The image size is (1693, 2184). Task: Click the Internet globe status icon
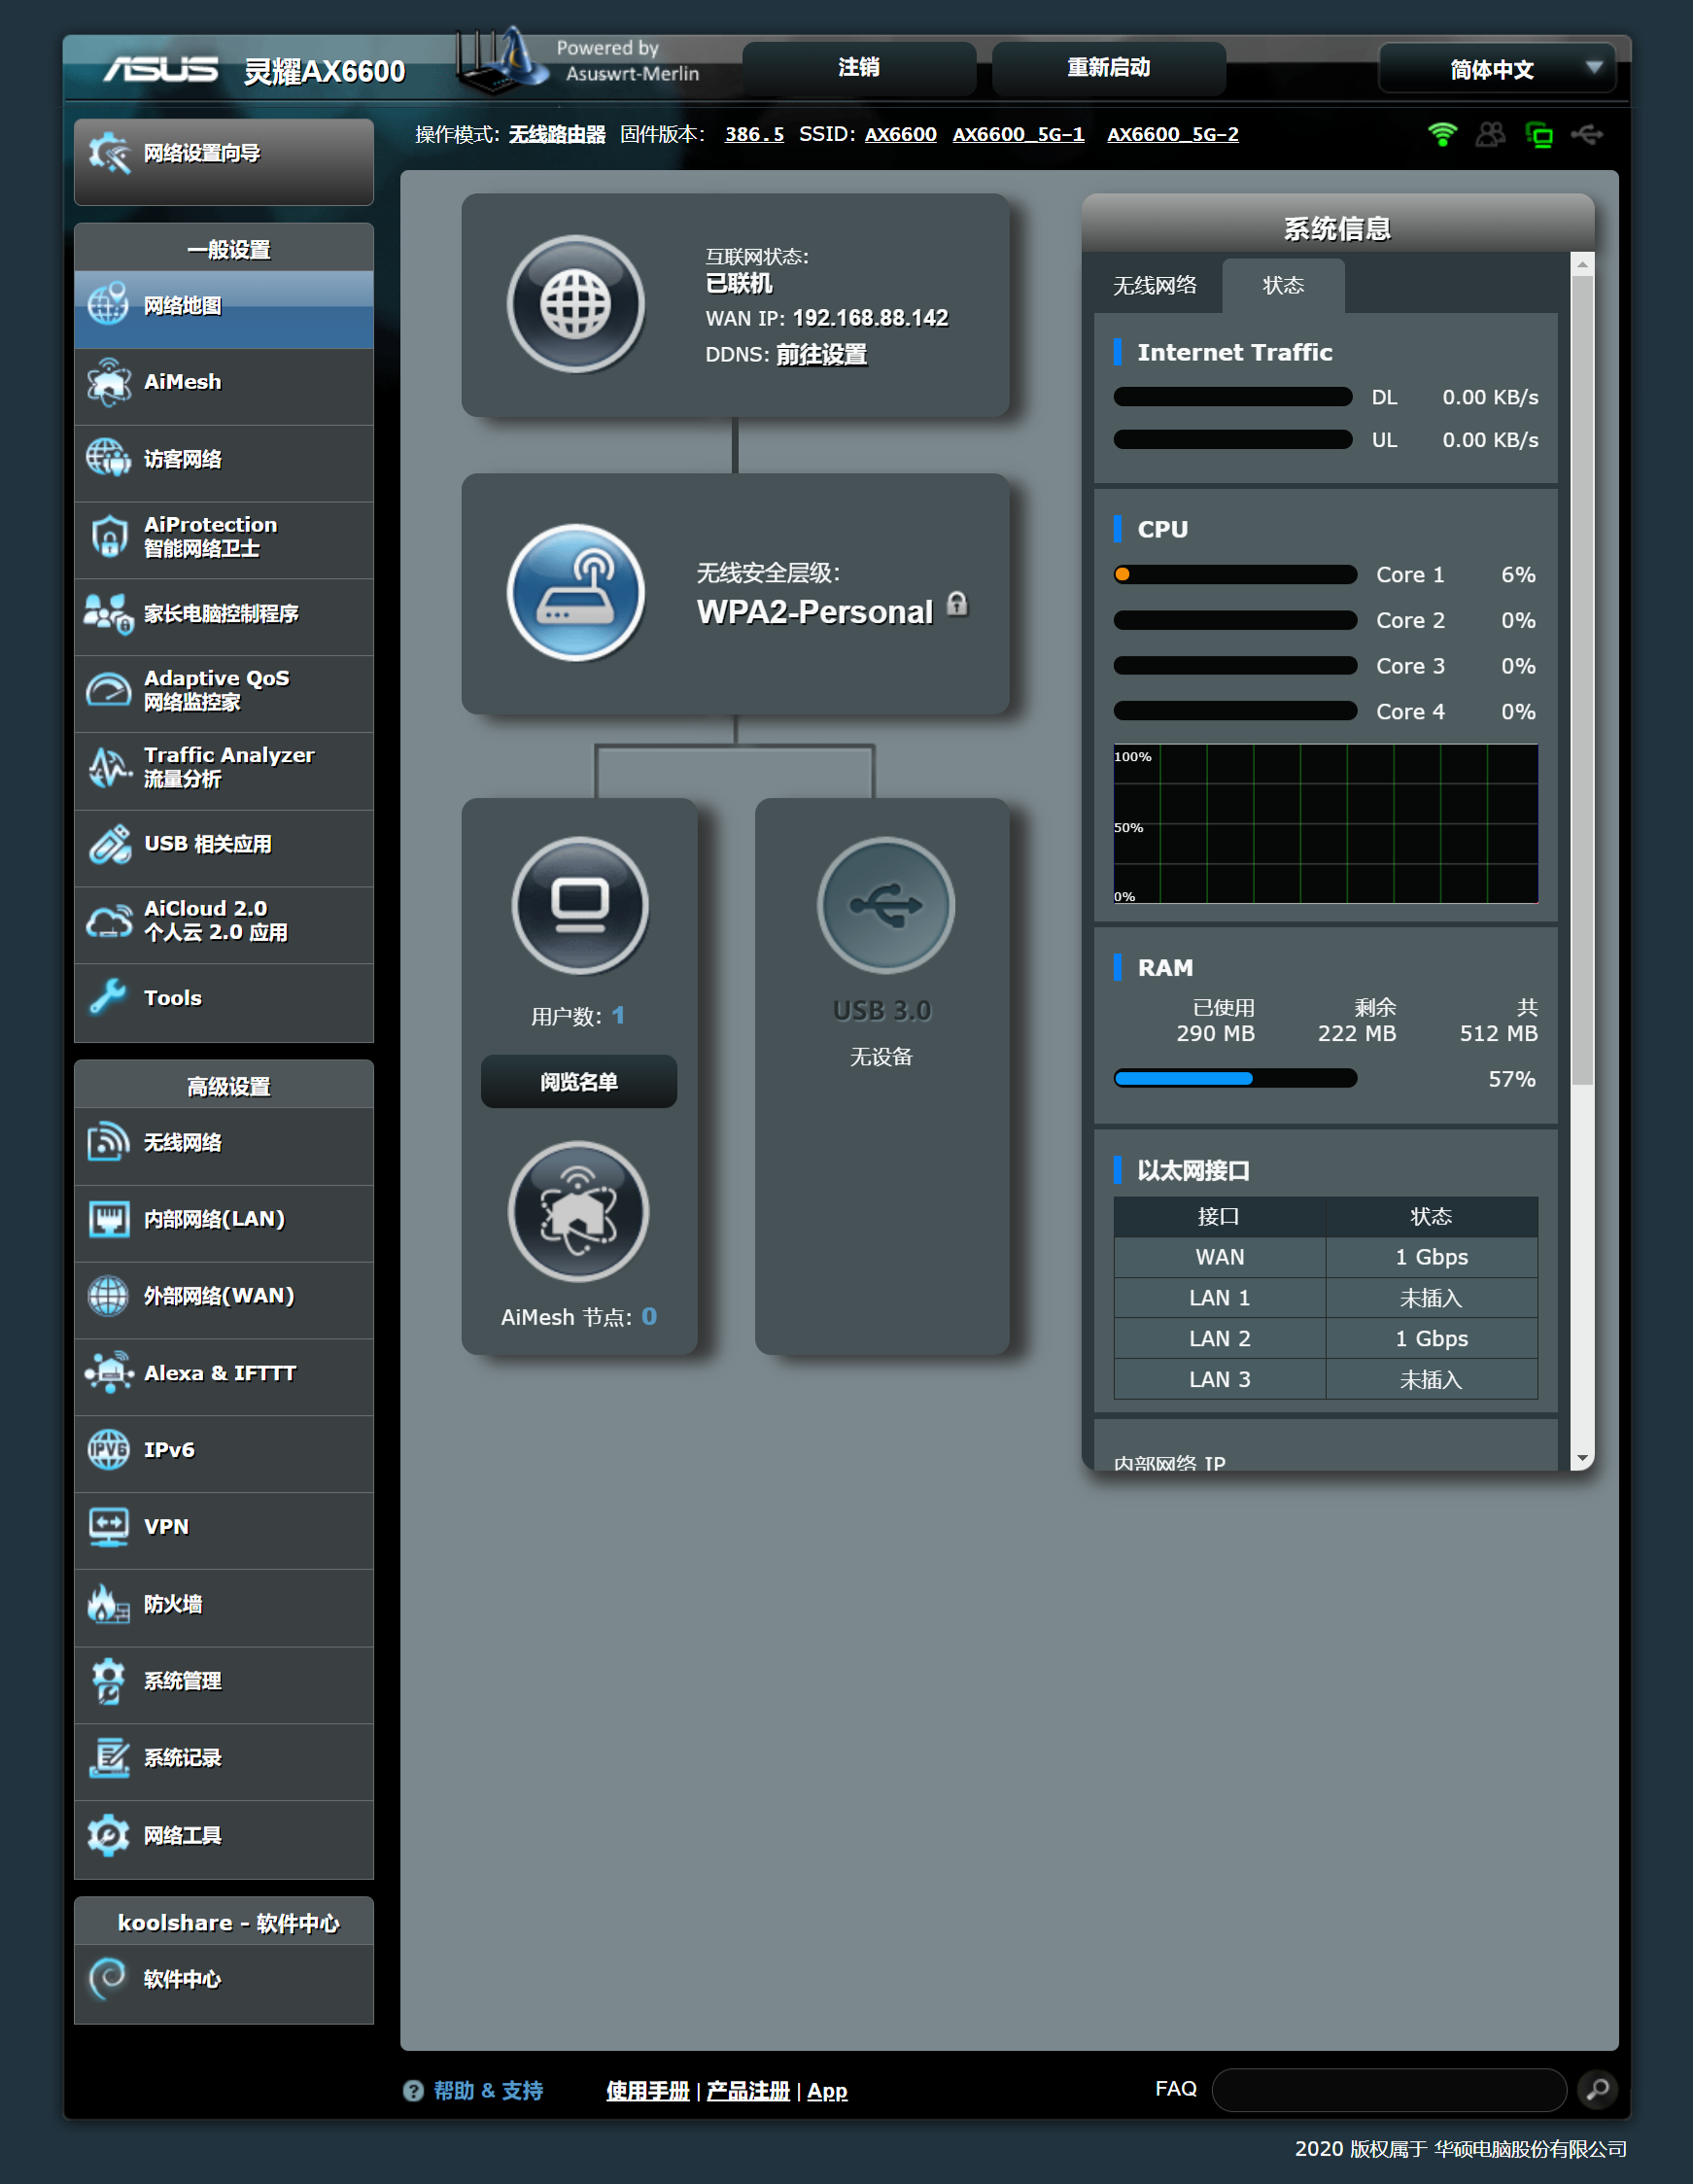[575, 304]
